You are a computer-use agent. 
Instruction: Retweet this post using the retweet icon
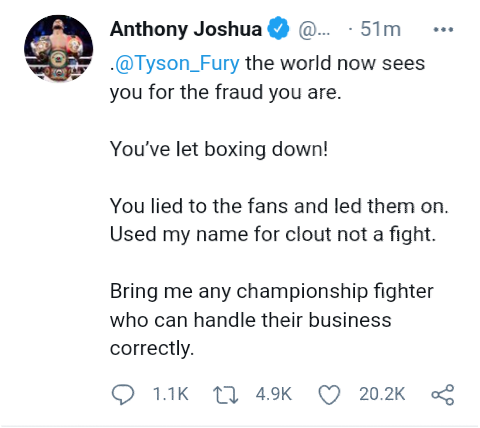[226, 395]
